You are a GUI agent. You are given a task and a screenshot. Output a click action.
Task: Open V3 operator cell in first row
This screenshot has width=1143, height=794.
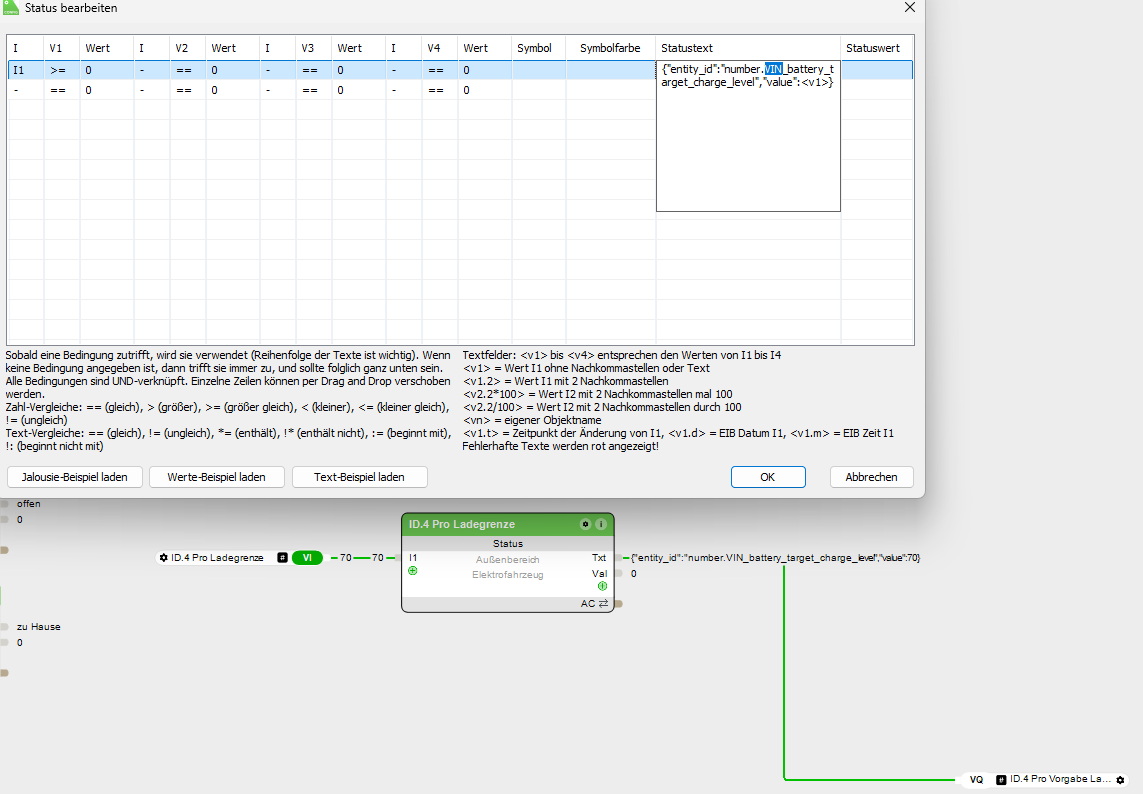313,70
